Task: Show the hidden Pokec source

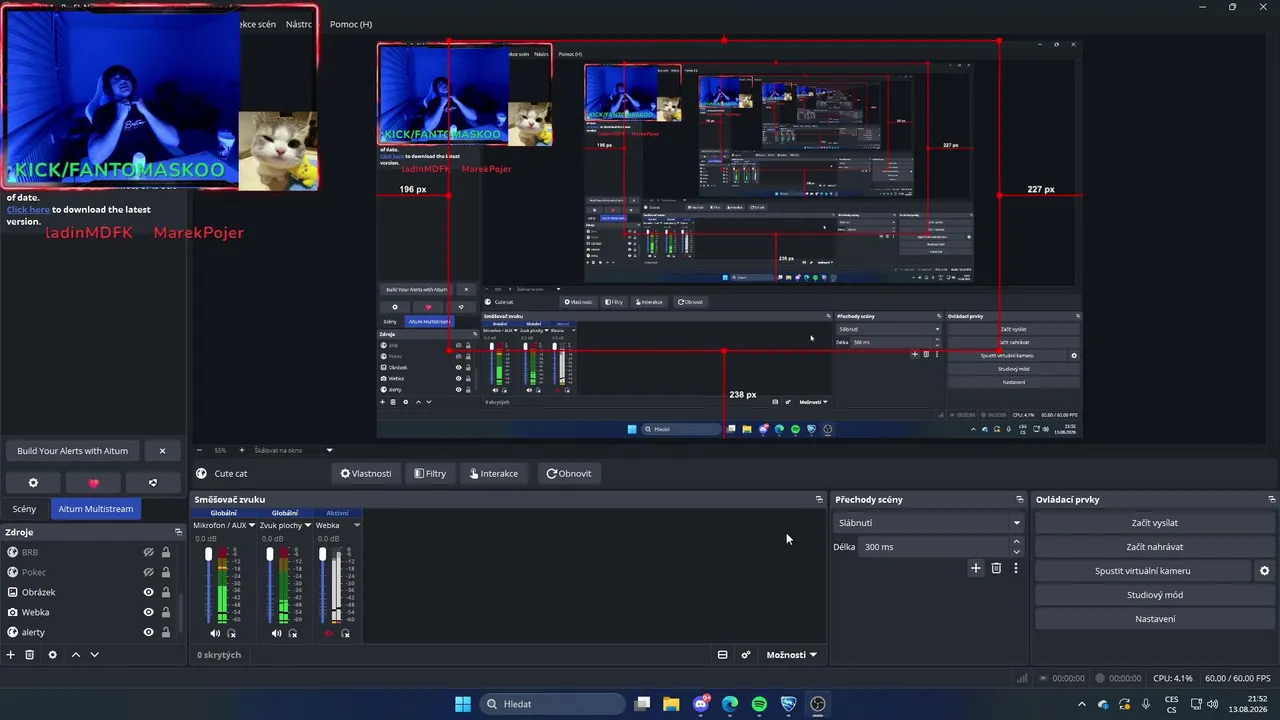Action: (x=148, y=572)
